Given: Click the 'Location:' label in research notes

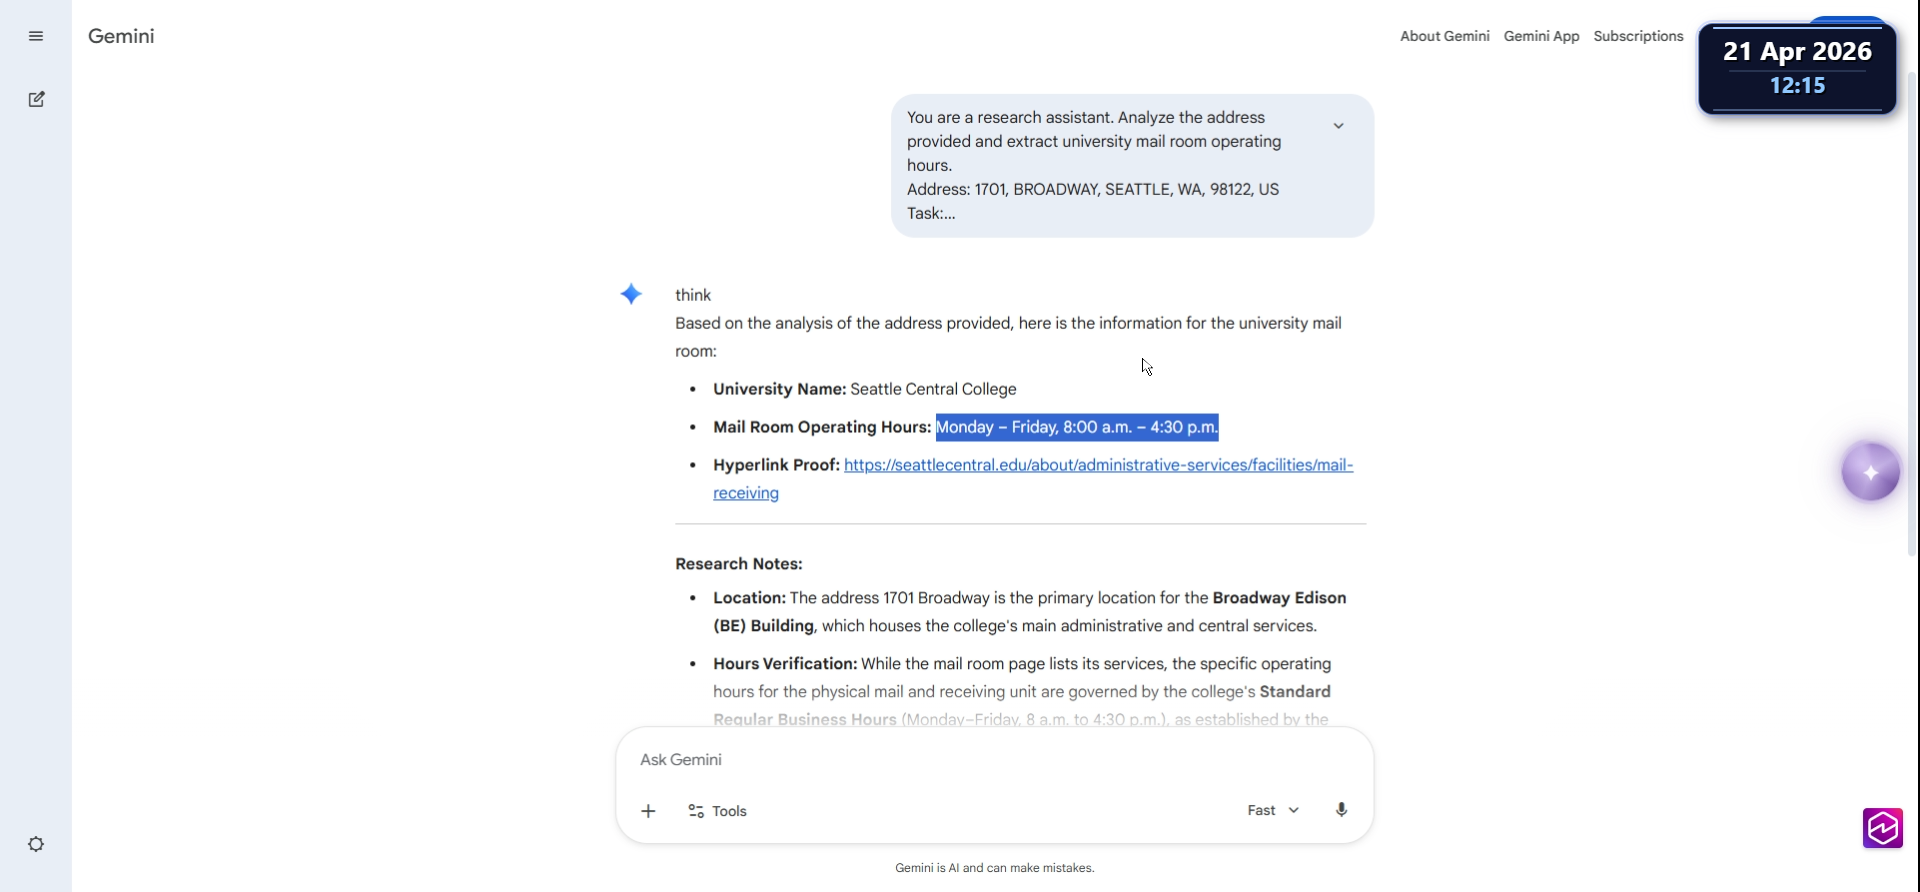Looking at the screenshot, I should tap(749, 598).
